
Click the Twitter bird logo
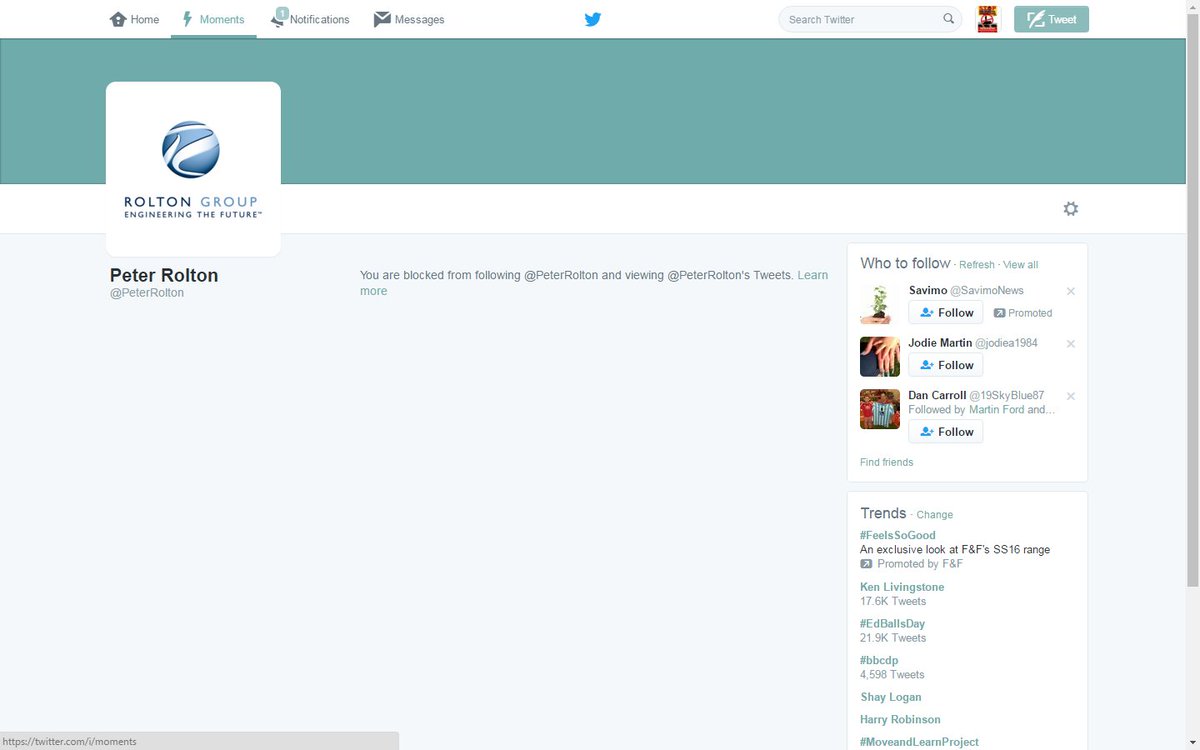click(x=593, y=19)
